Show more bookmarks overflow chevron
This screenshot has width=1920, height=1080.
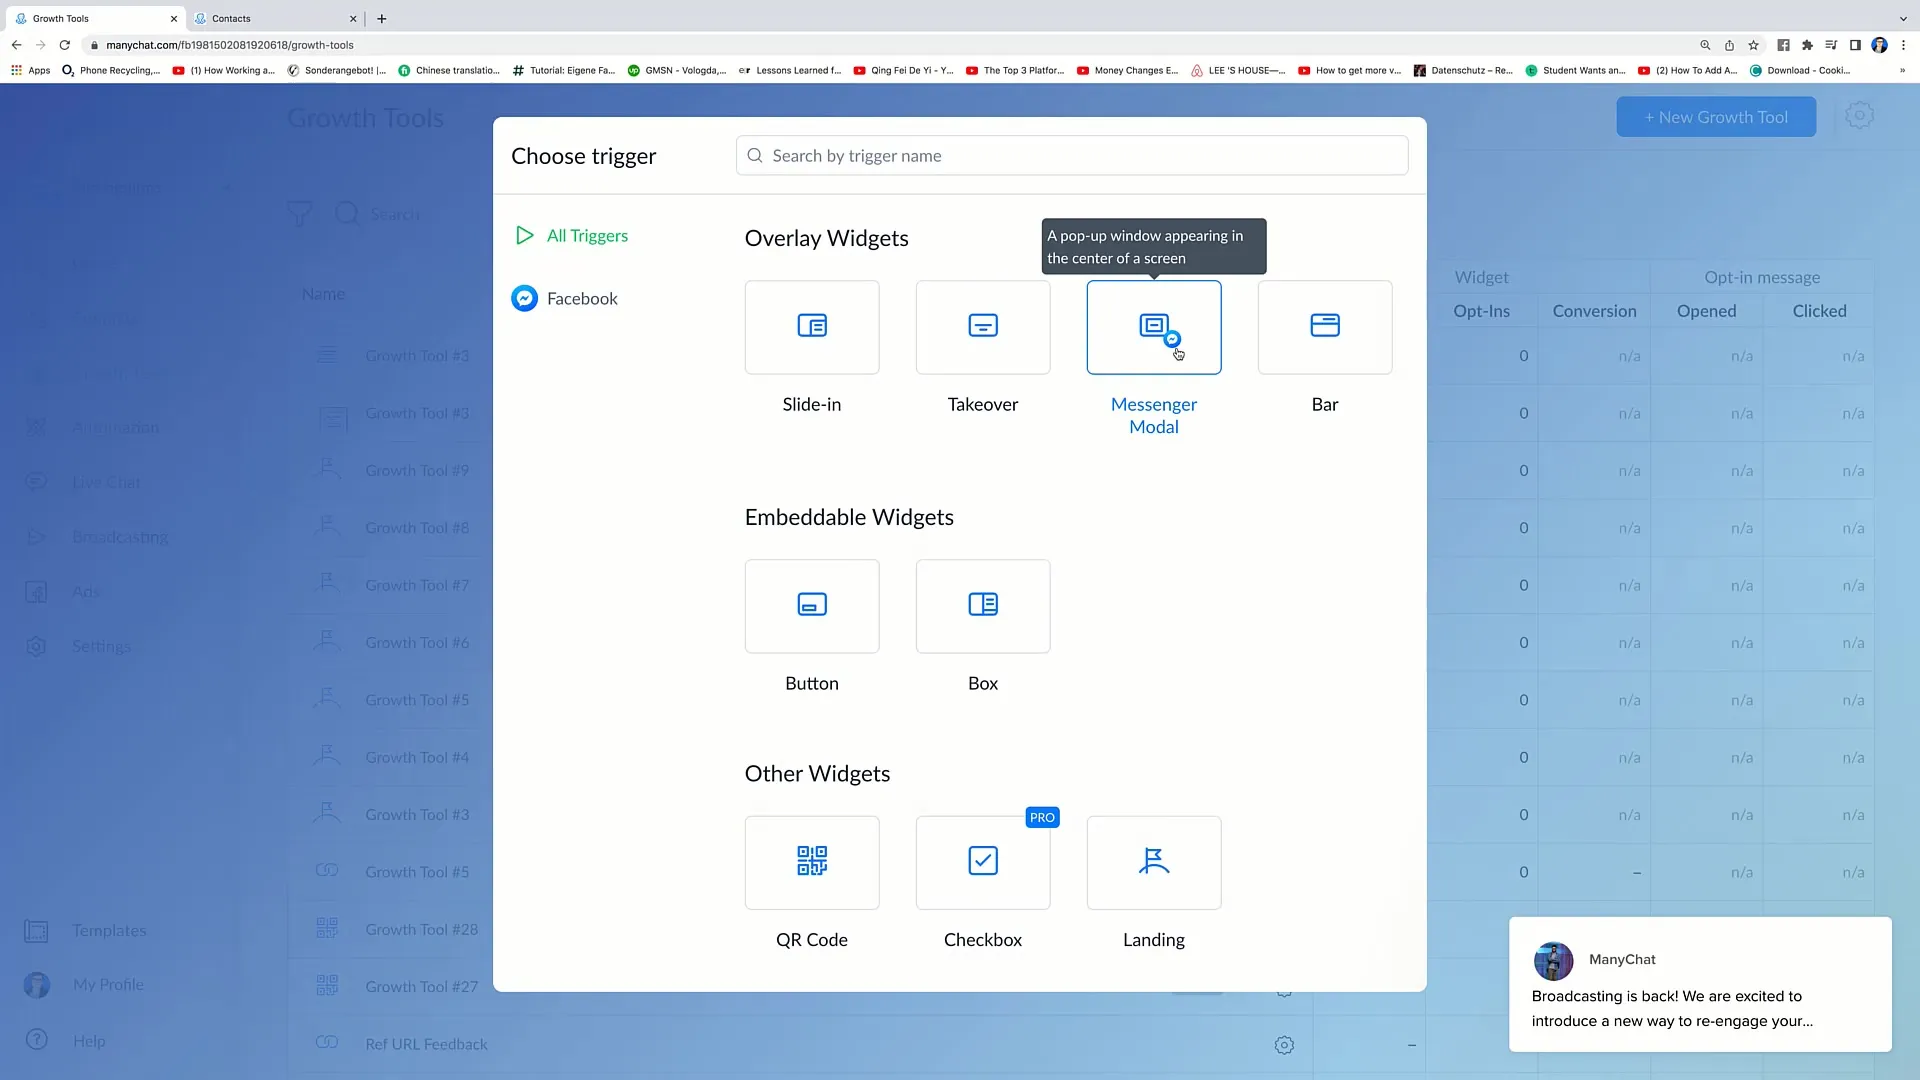(x=1902, y=71)
